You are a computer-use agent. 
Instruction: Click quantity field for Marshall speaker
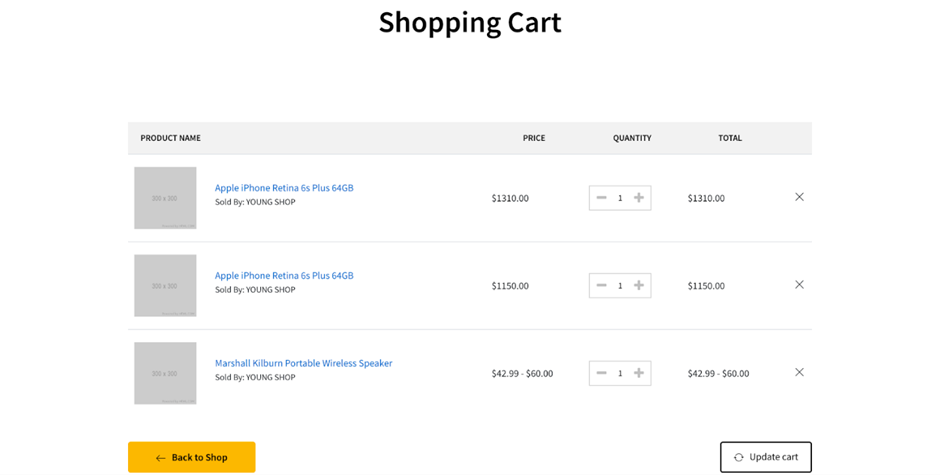620,373
